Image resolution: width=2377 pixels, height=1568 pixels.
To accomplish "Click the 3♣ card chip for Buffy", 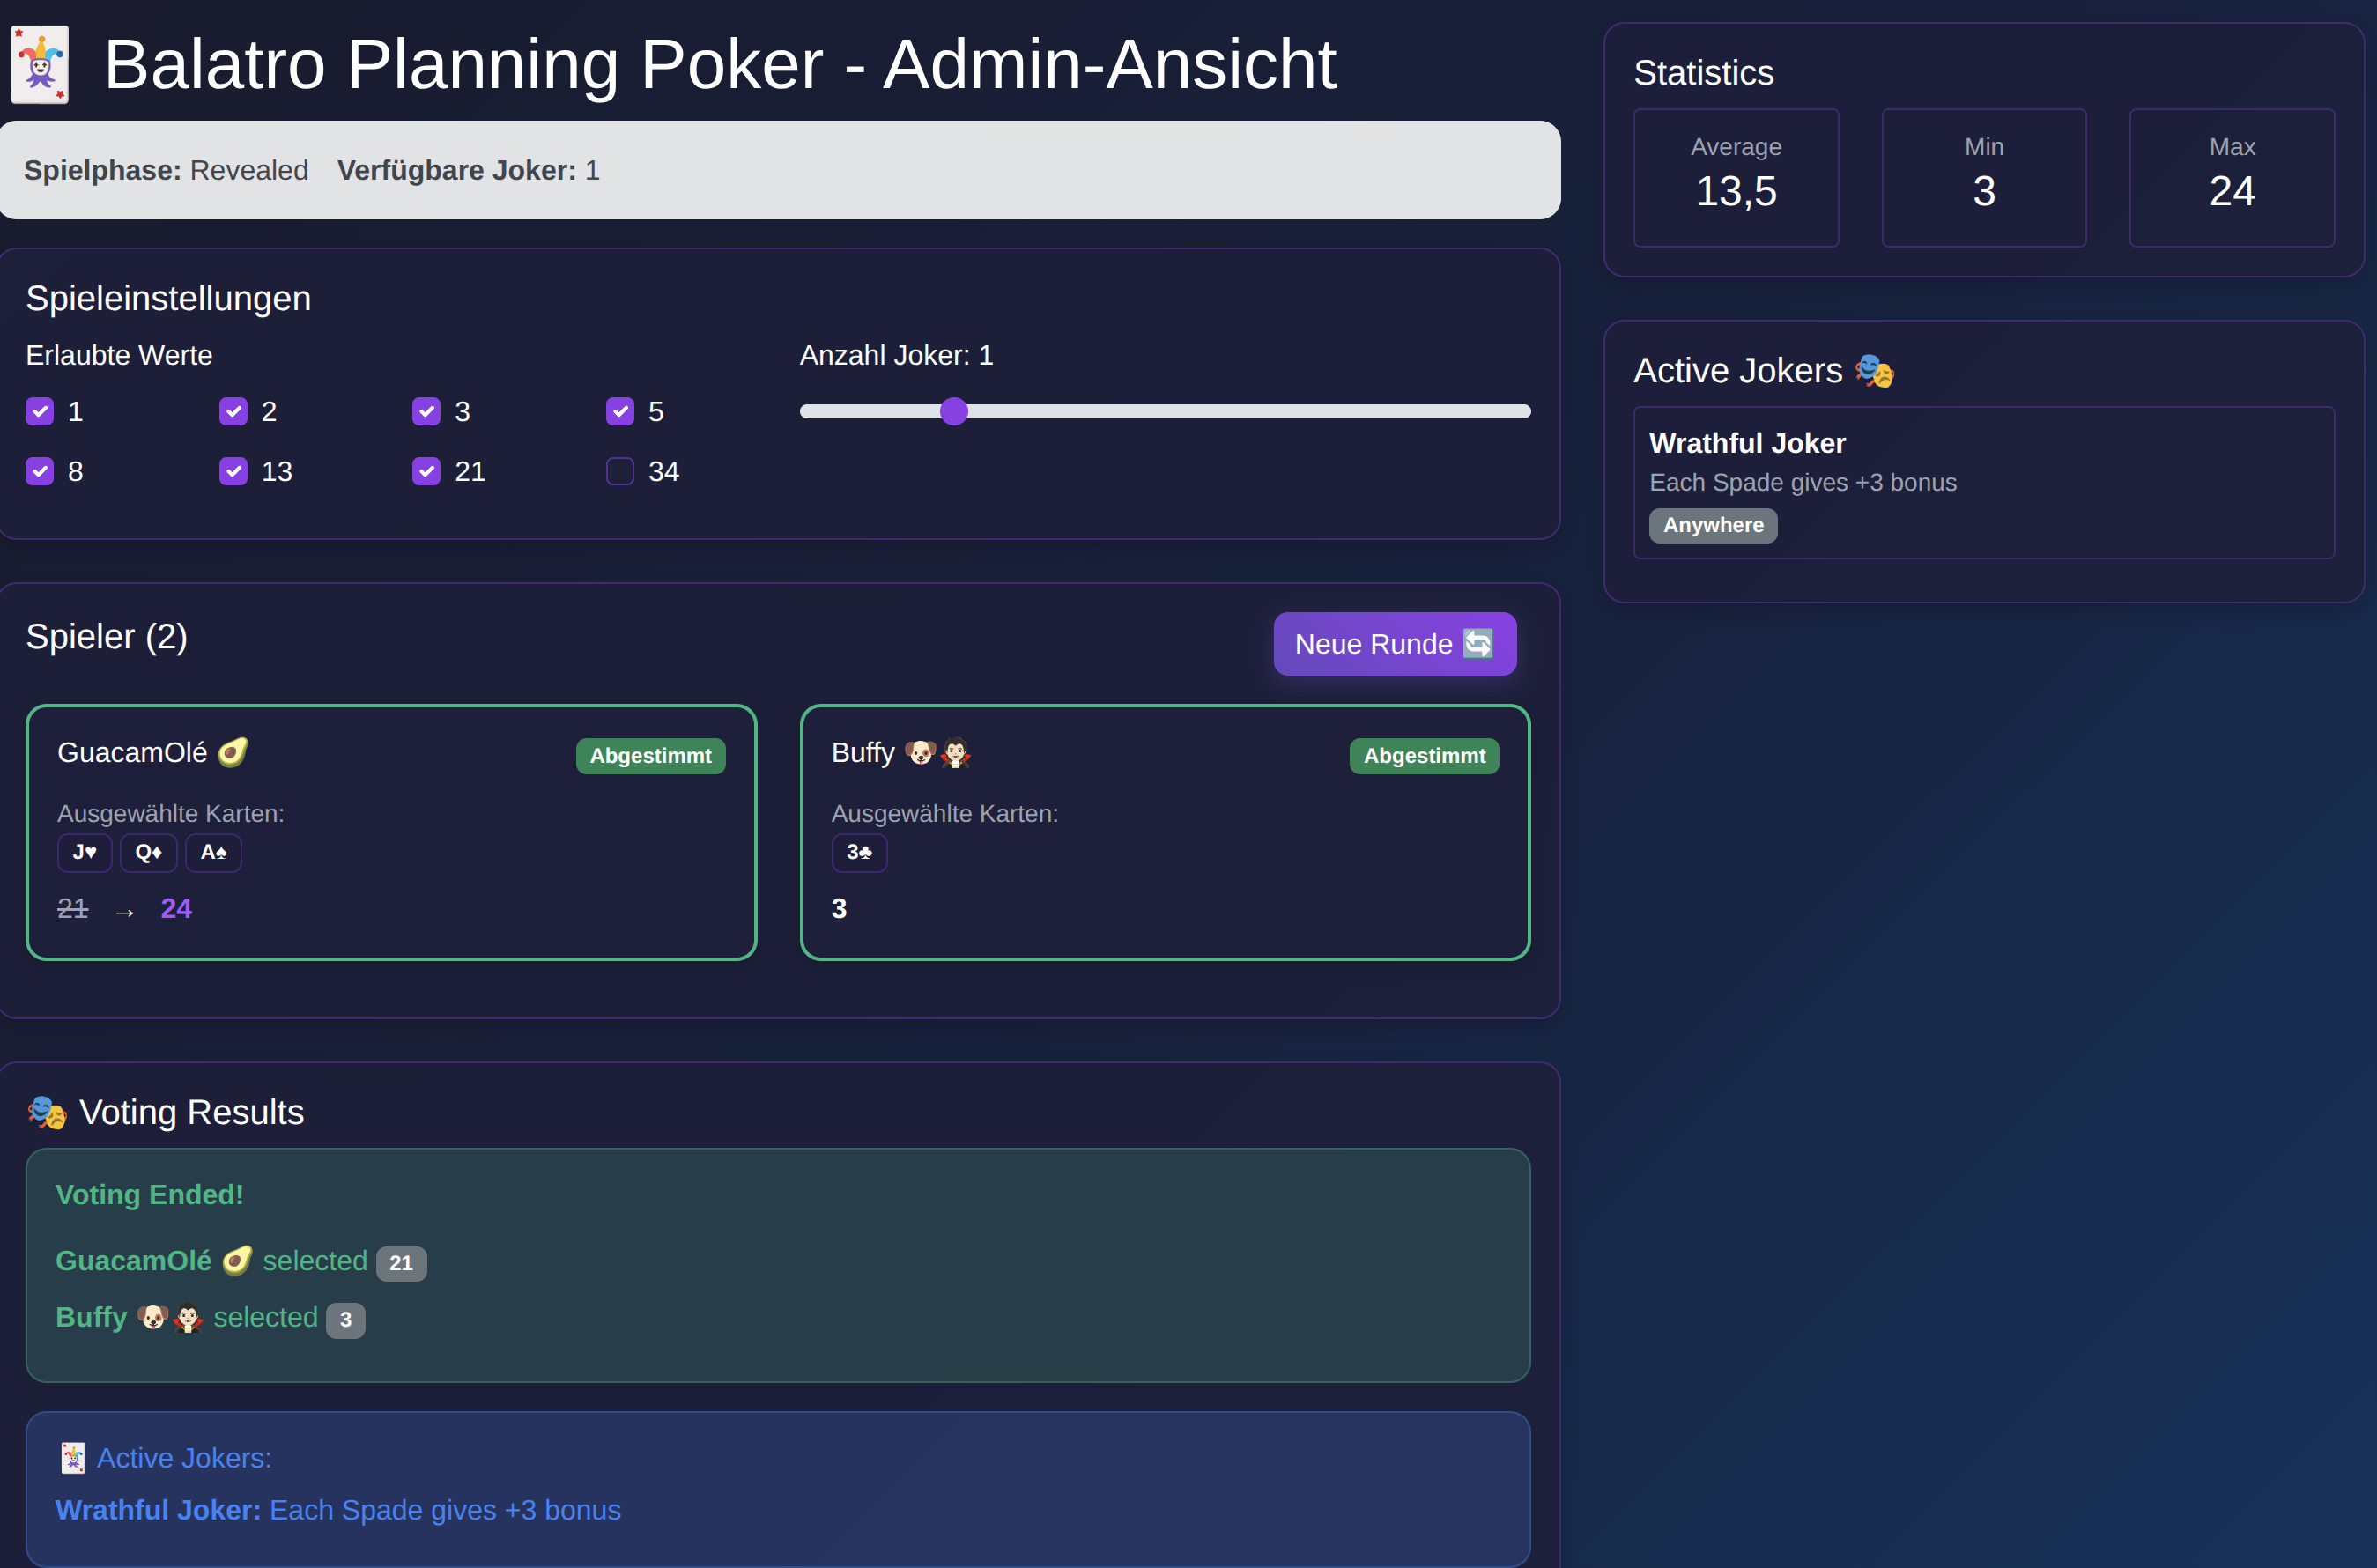I will (859, 853).
